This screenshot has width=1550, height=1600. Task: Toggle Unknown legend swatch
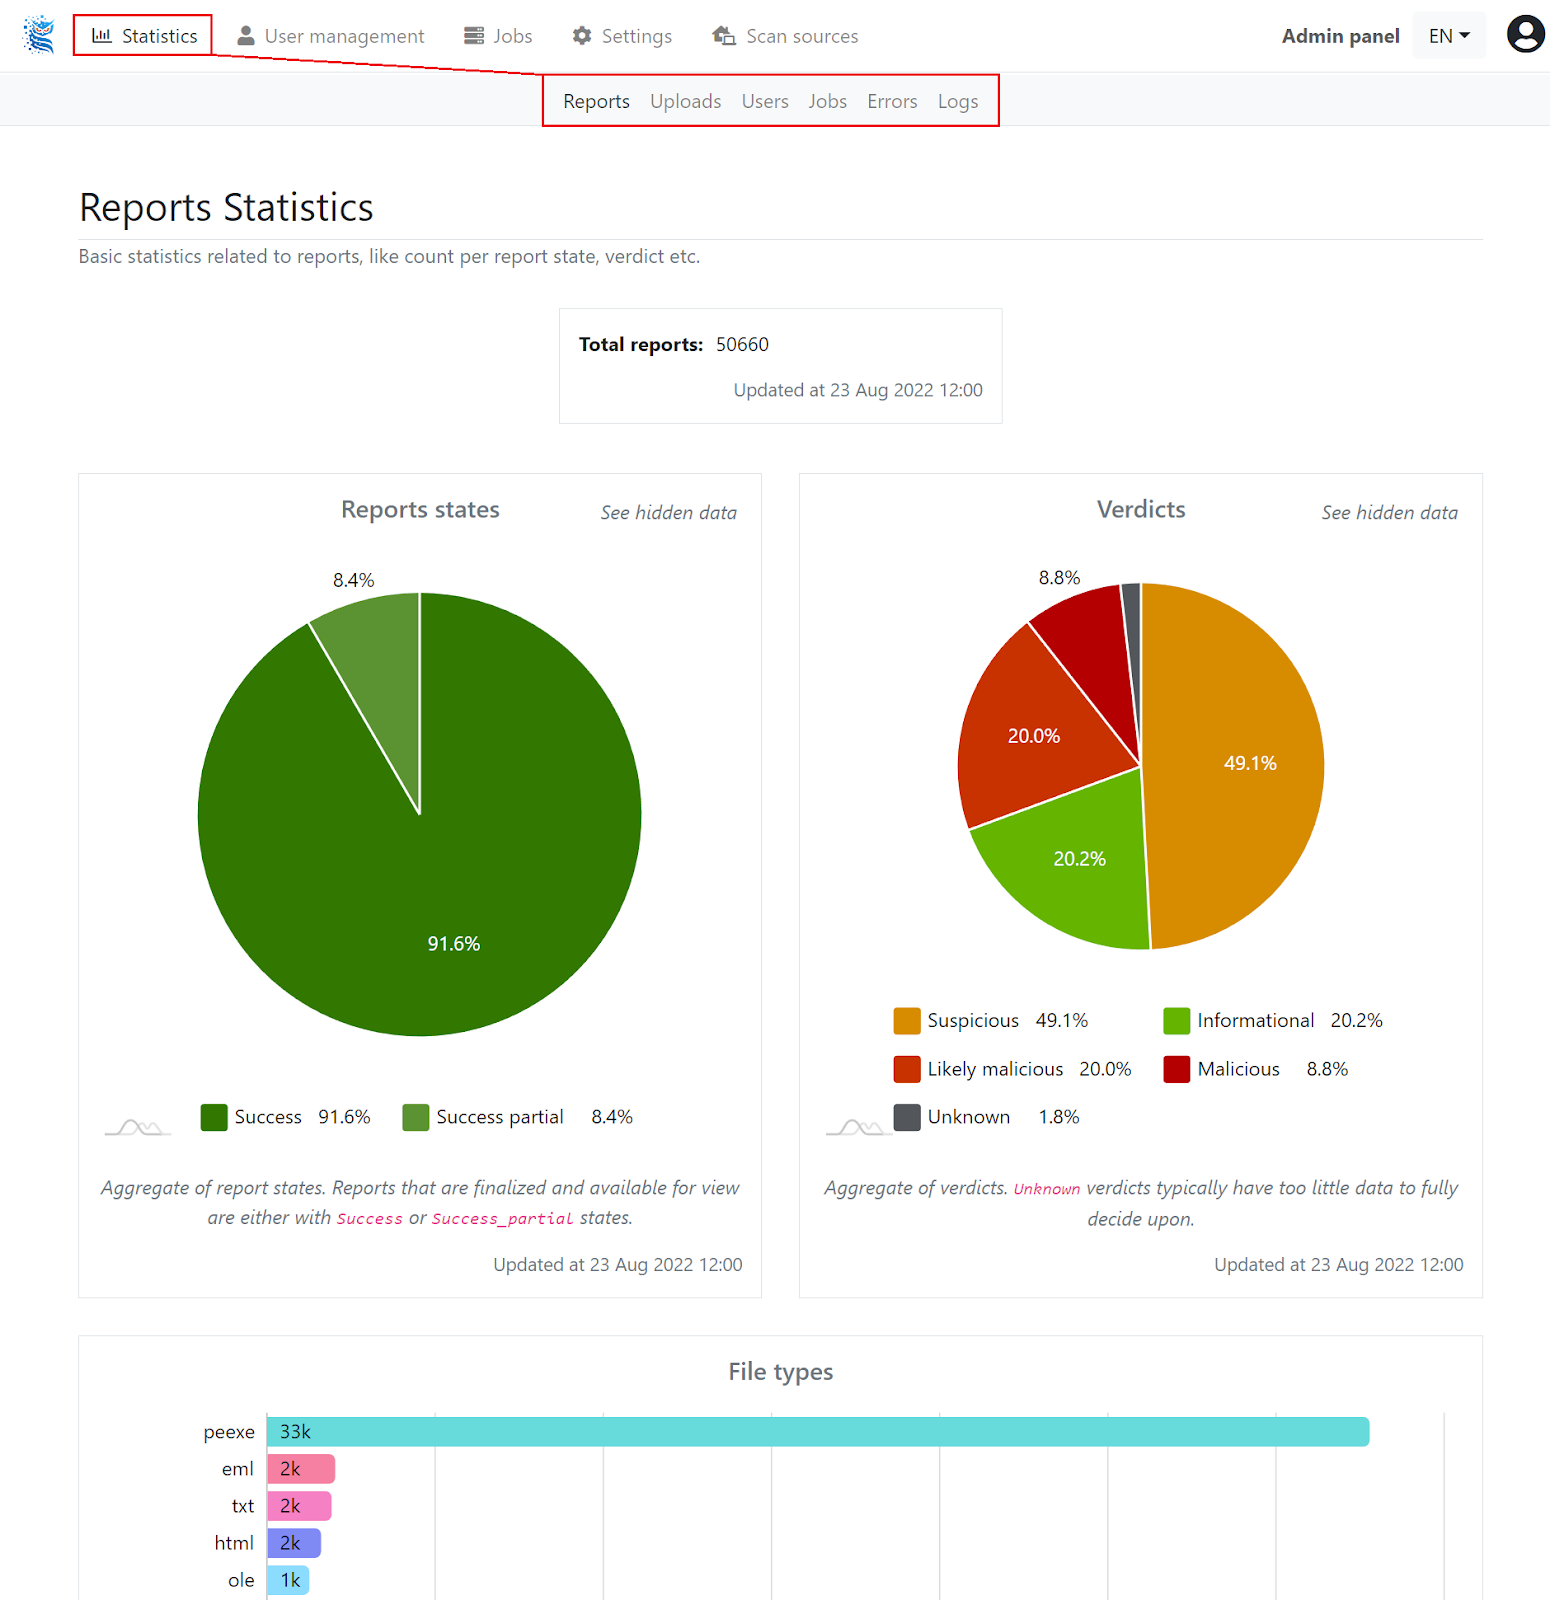(907, 1117)
